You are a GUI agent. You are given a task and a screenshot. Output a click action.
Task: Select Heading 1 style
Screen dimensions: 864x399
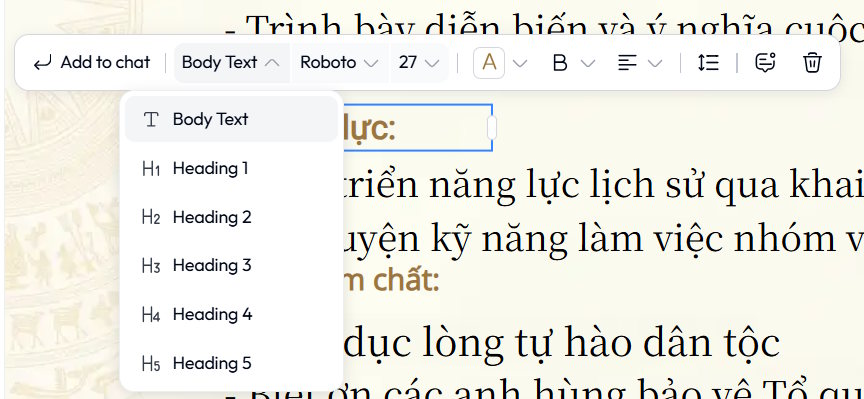pyautogui.click(x=231, y=168)
